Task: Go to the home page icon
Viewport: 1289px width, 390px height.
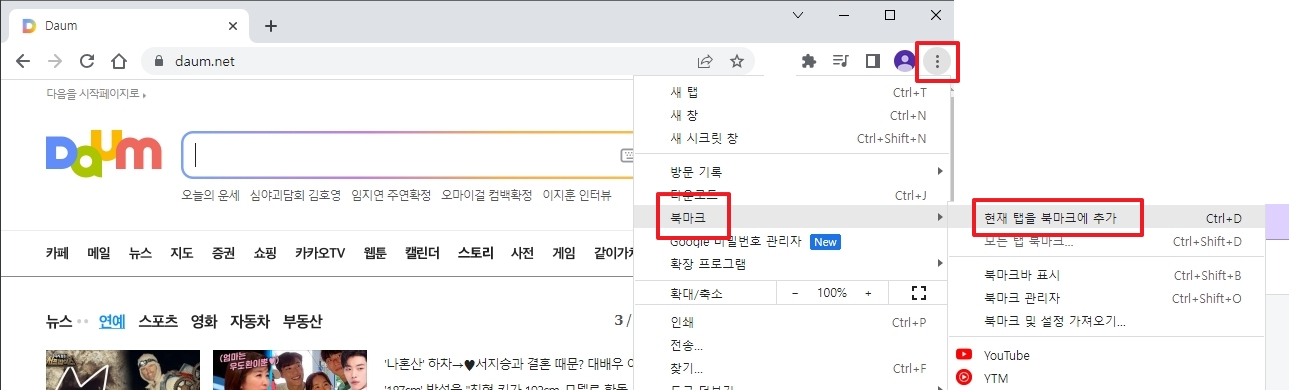Action: (x=119, y=61)
